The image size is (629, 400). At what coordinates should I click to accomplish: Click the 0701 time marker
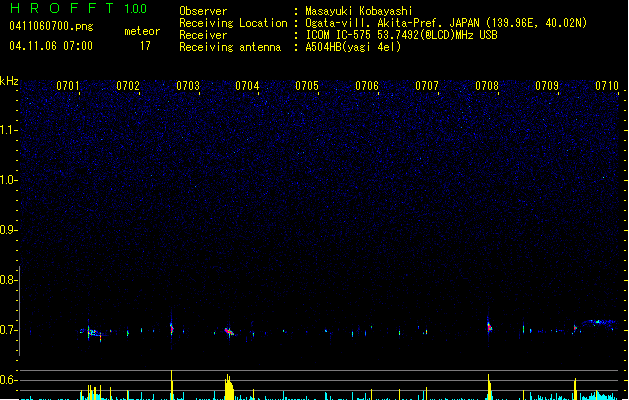coord(68,86)
